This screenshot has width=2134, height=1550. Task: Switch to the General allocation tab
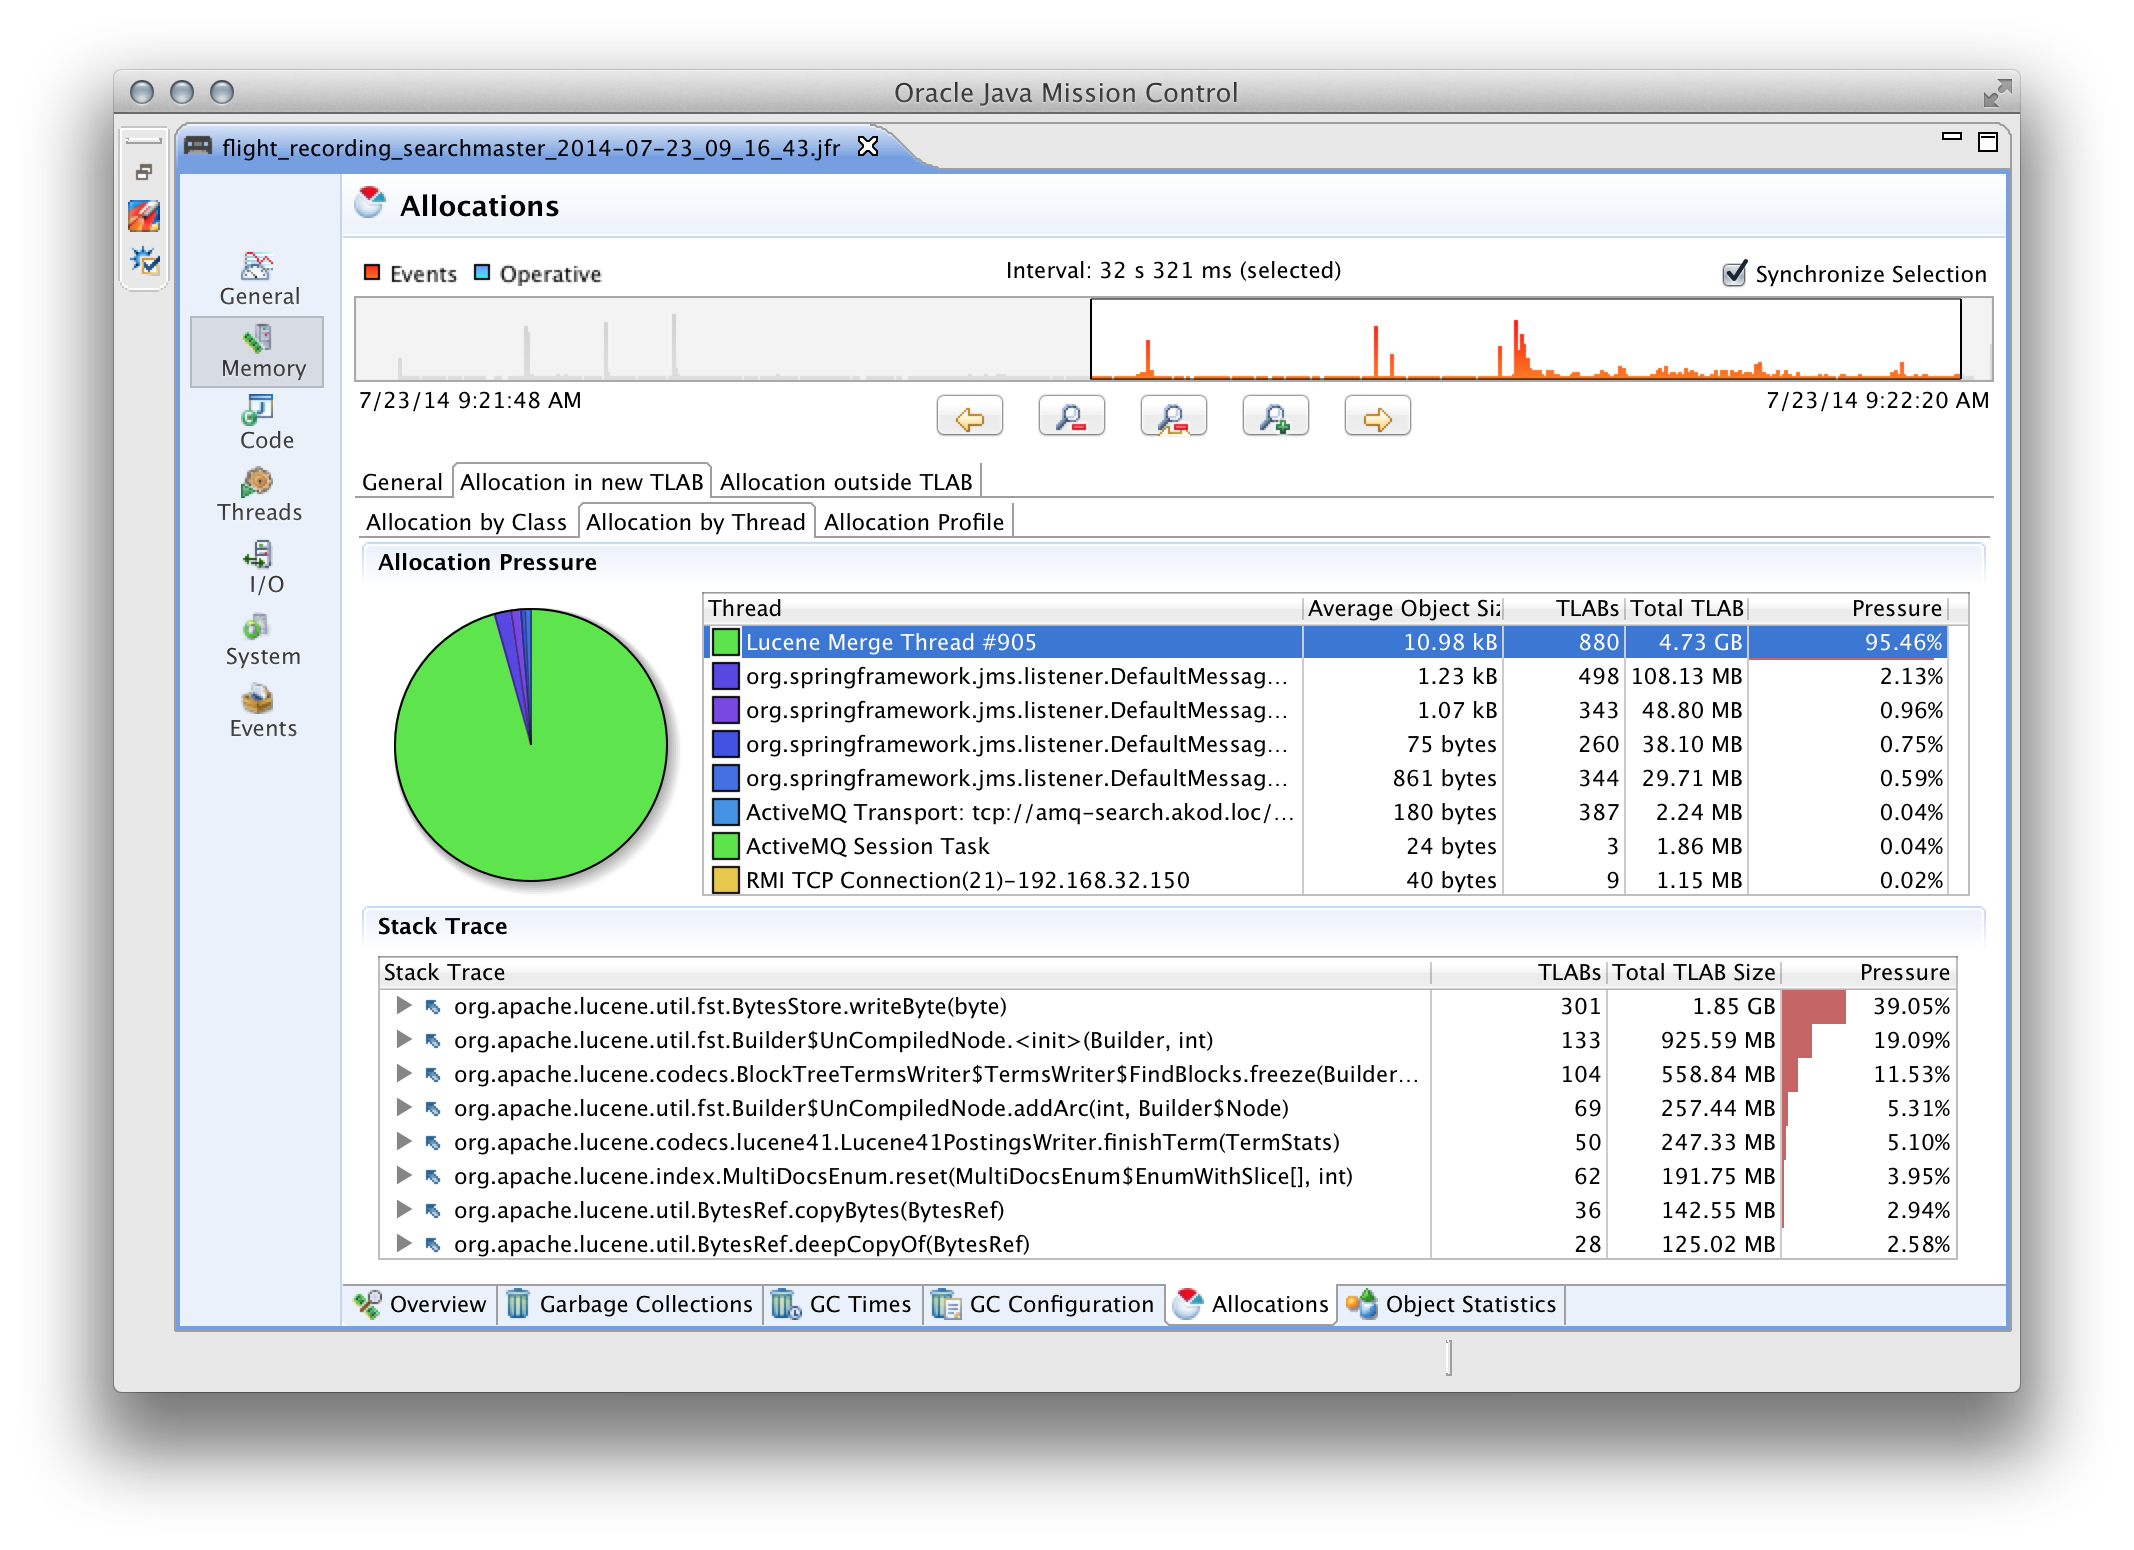pyautogui.click(x=402, y=482)
